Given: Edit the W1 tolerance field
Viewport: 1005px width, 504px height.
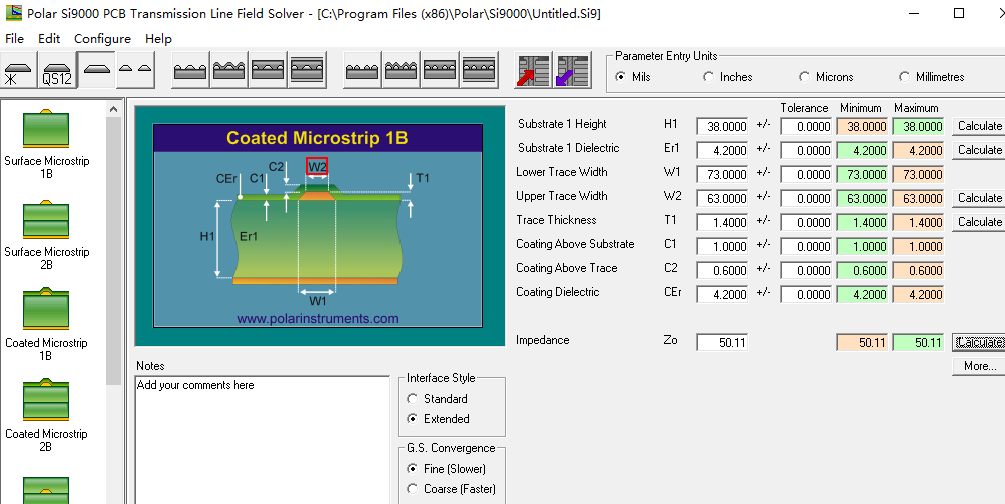Looking at the screenshot, I should (806, 174).
